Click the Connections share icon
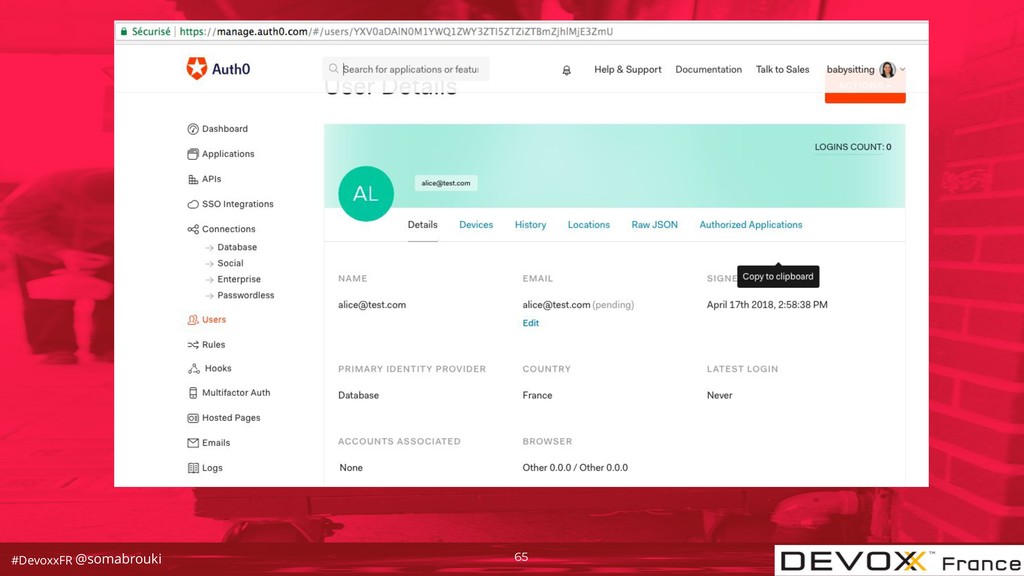The width and height of the screenshot is (1024, 576). [x=193, y=229]
